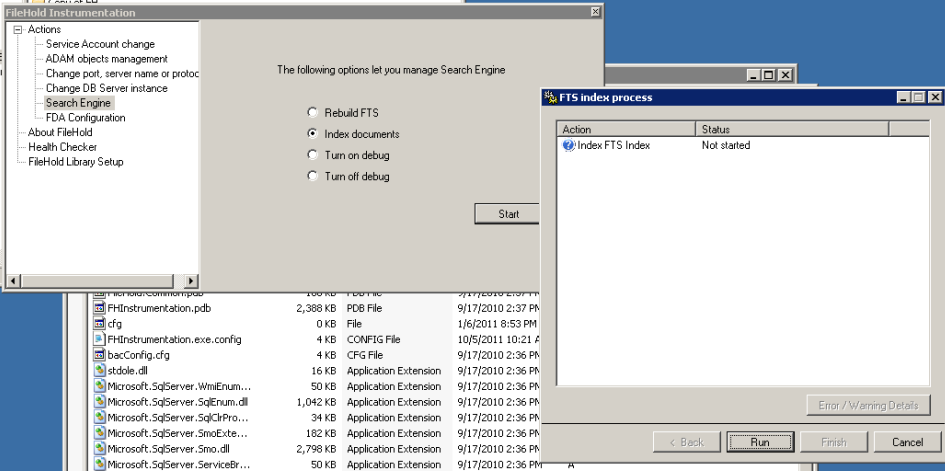The image size is (945, 471).
Task: Select Search Engine tree item
Action: coord(78,103)
